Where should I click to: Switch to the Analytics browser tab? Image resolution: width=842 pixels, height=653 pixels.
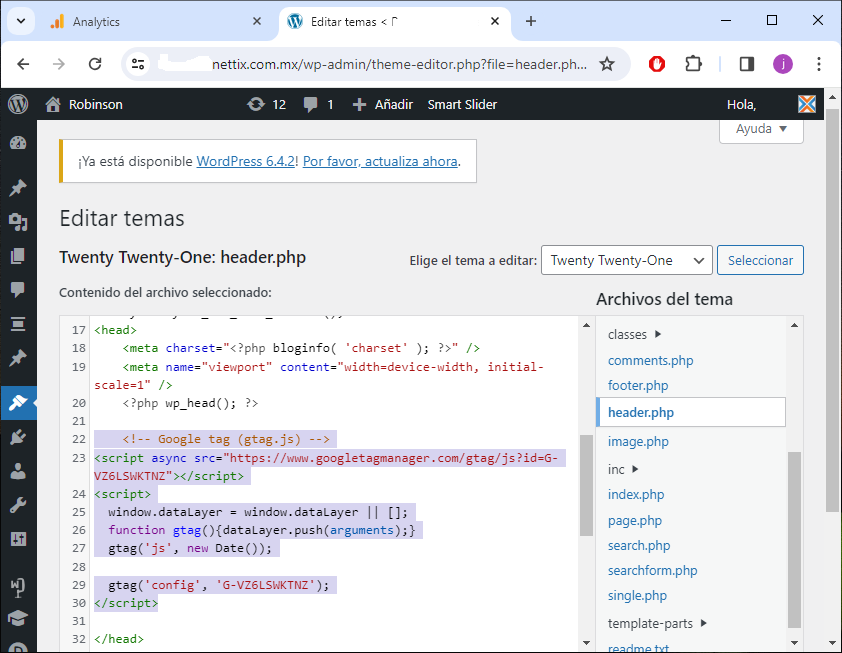pyautogui.click(x=96, y=21)
